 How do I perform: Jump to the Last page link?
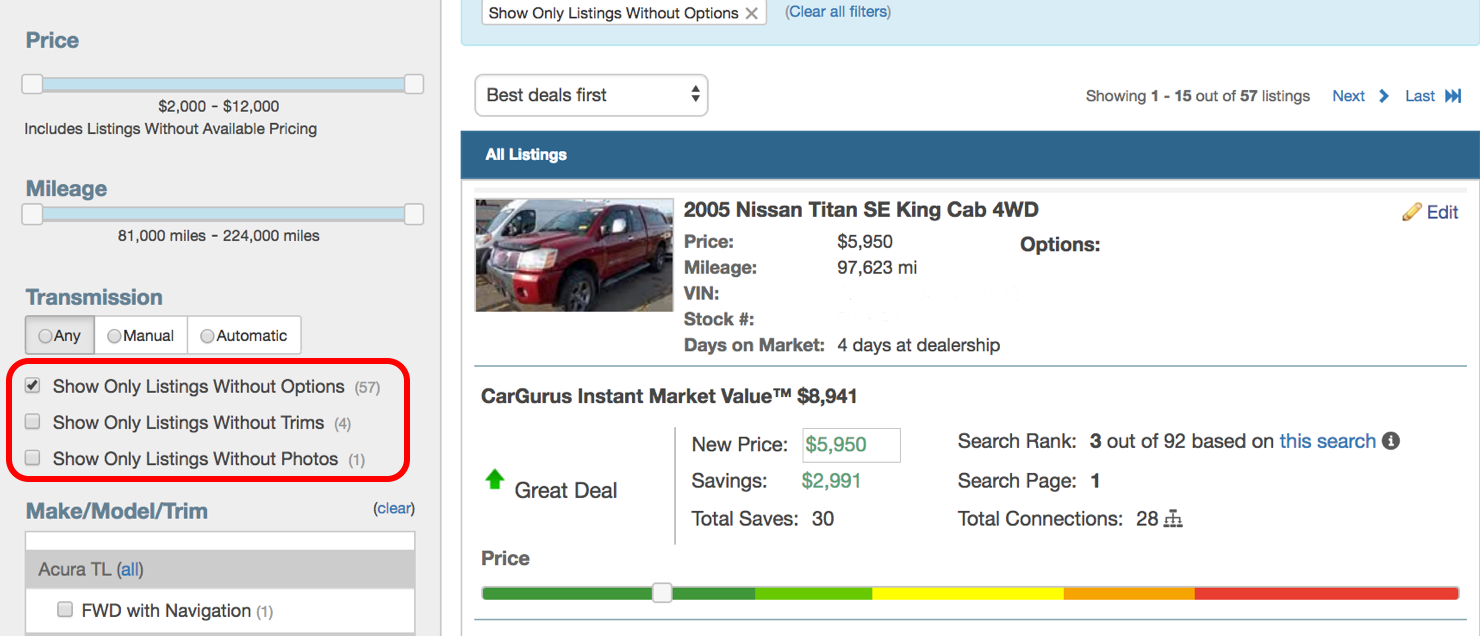(1420, 96)
